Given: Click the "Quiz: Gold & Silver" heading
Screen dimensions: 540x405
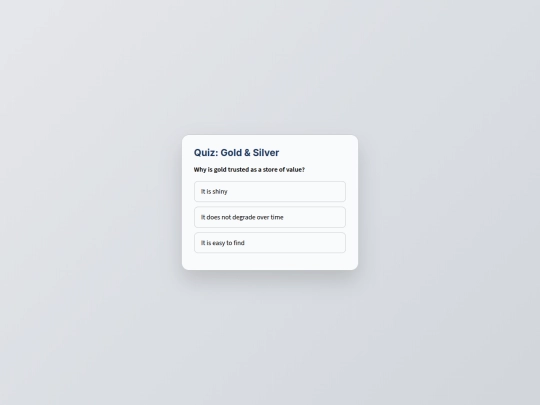Looking at the screenshot, I should pyautogui.click(x=236, y=153).
